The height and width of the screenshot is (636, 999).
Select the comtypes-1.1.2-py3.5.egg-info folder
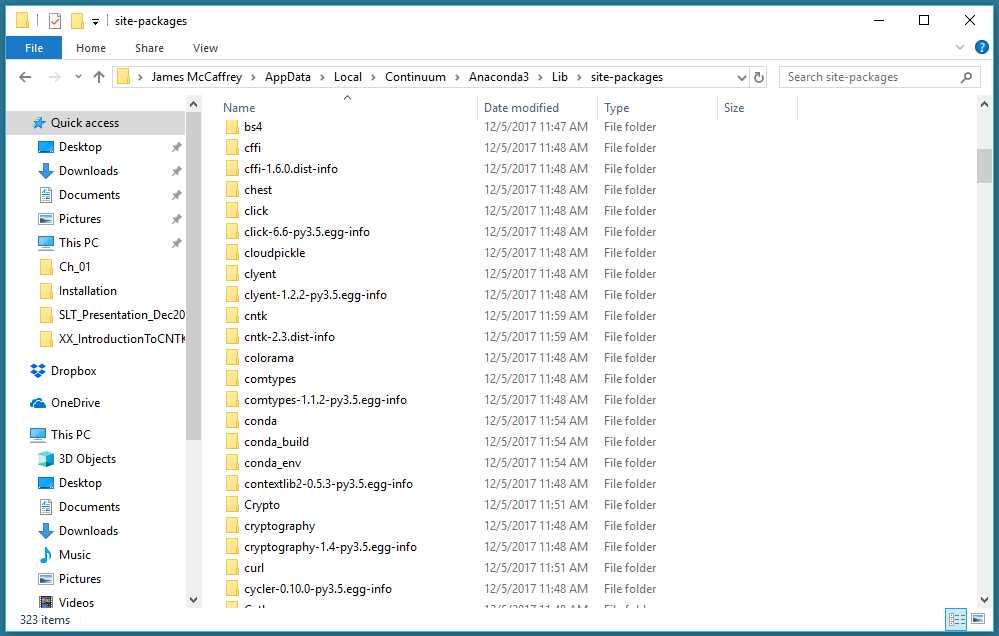[x=325, y=400]
